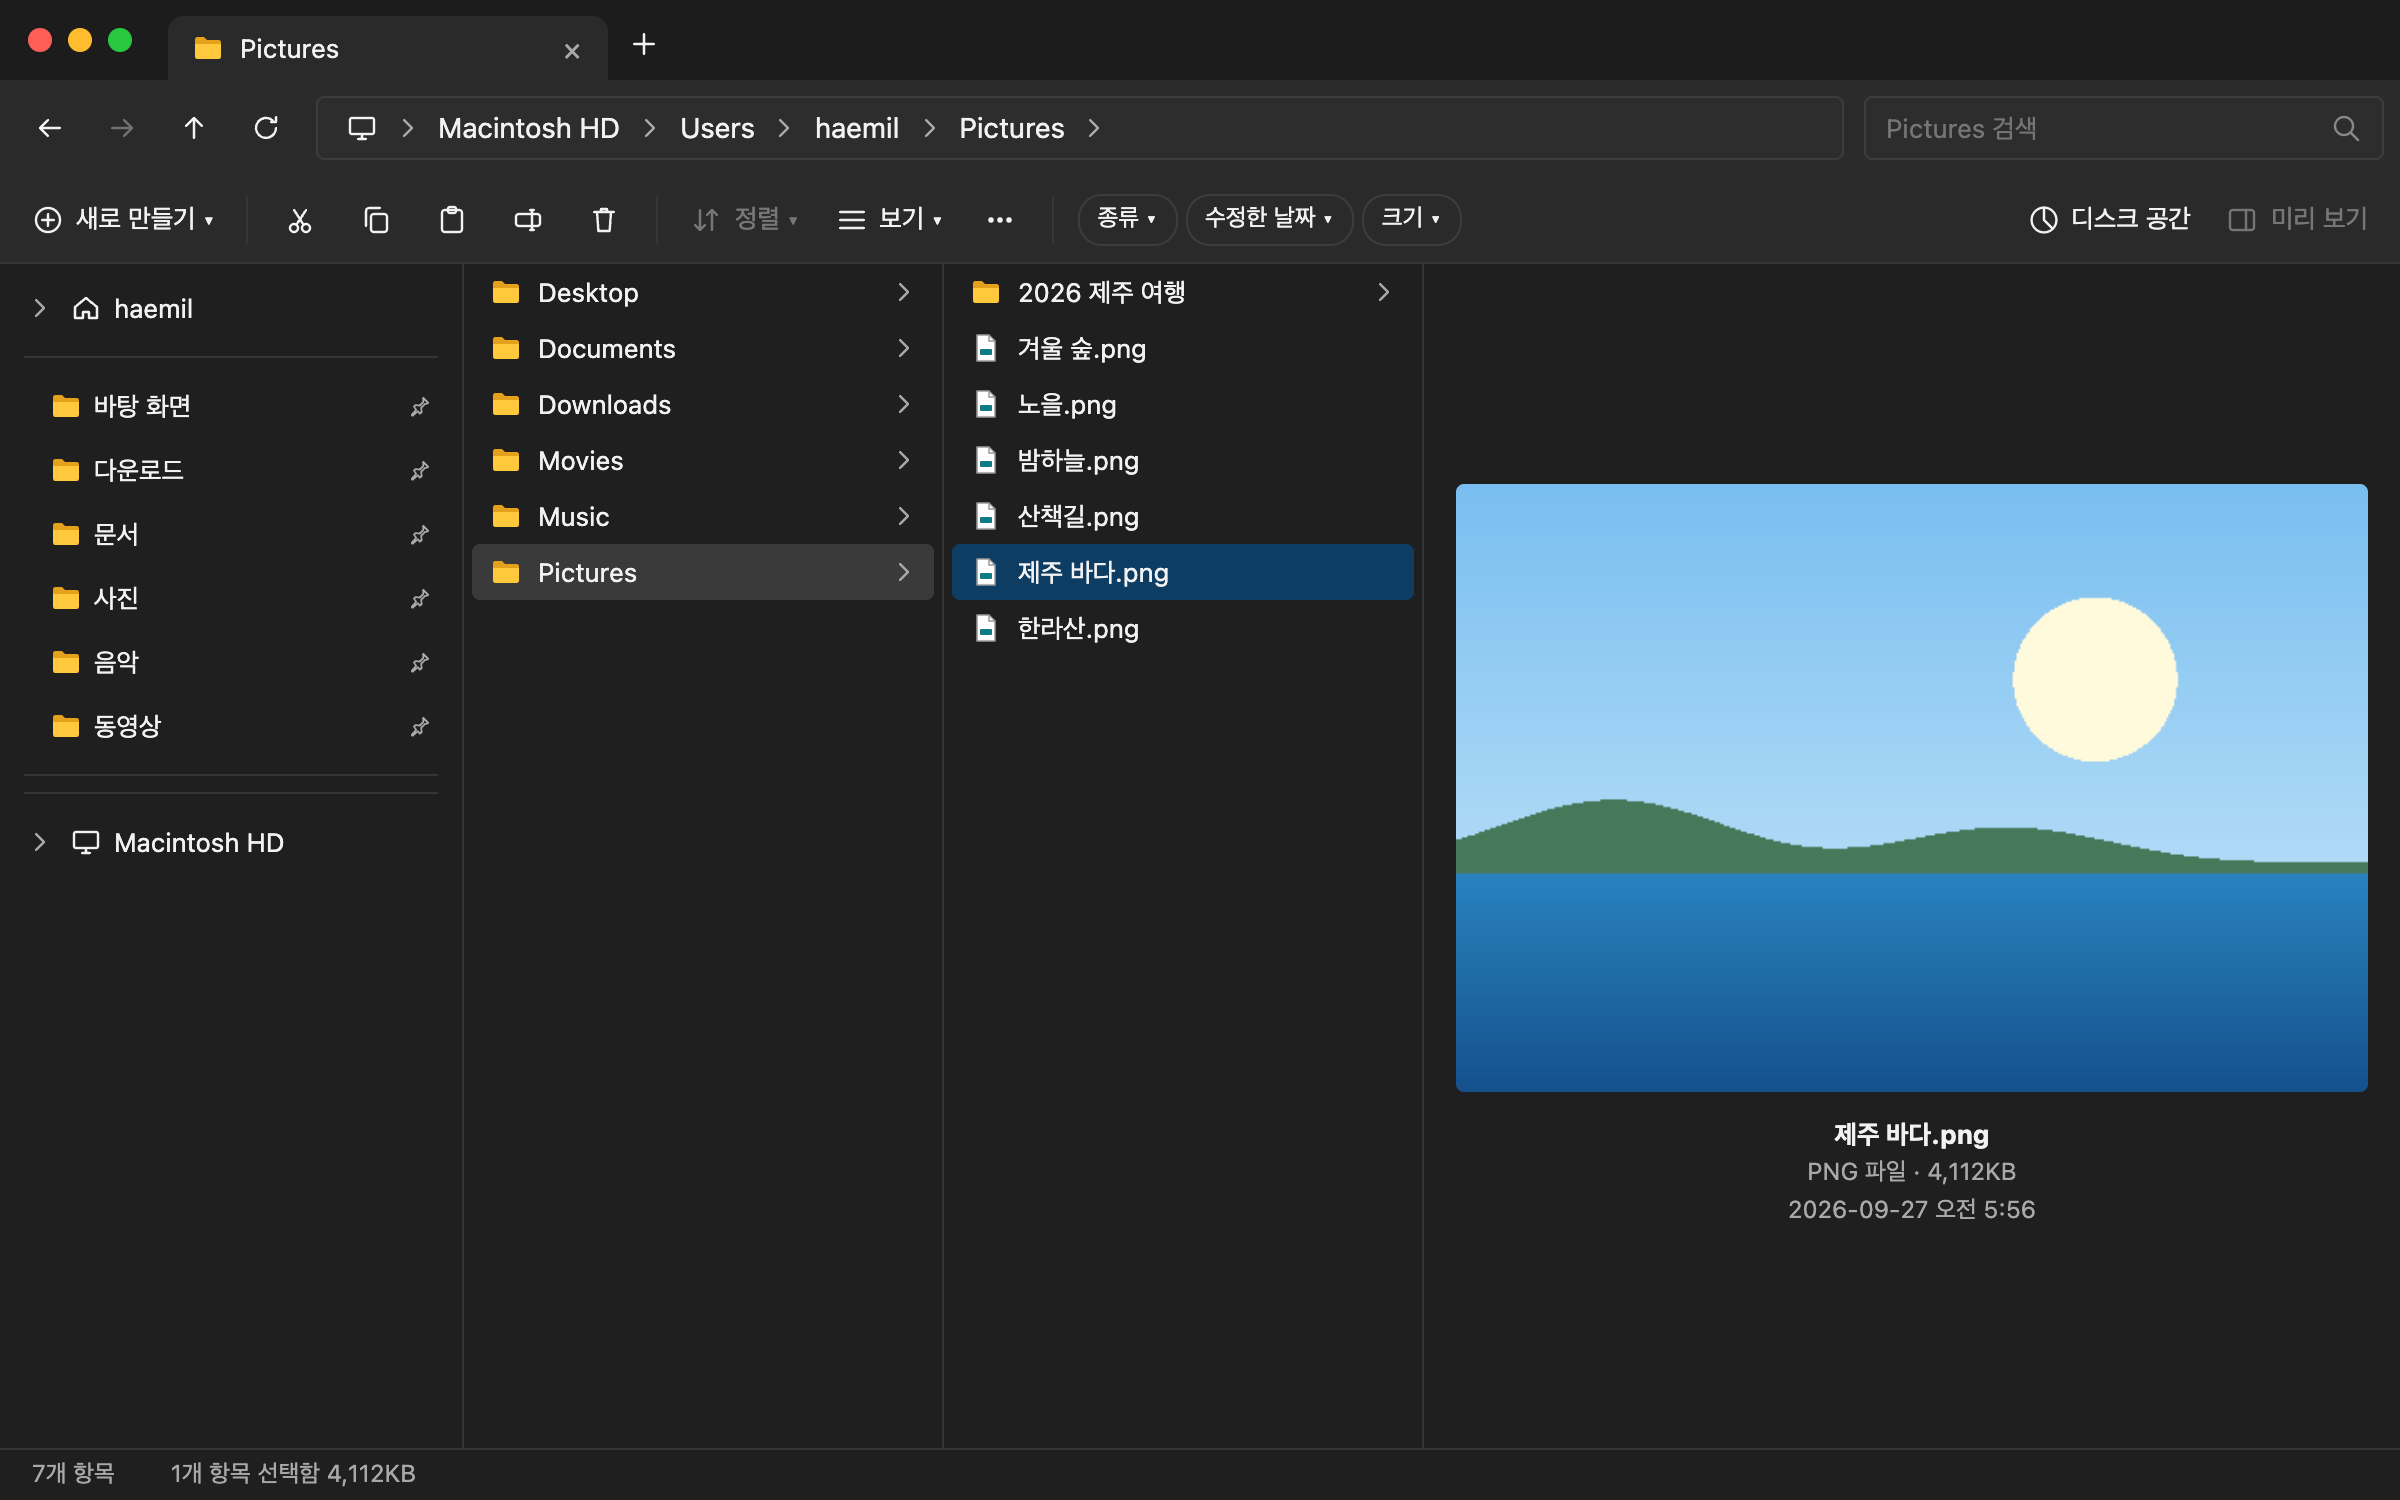Click the Delete trash icon
The width and height of the screenshot is (2400, 1500).
click(x=604, y=219)
